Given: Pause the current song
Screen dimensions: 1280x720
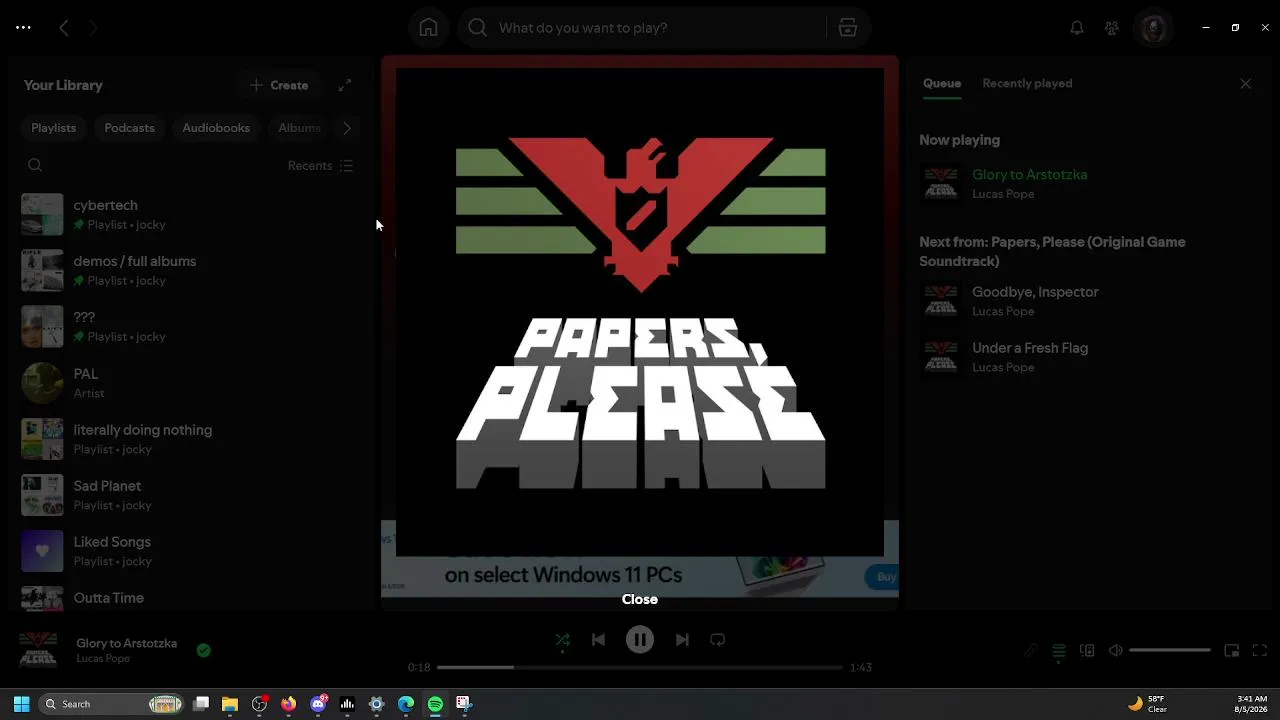Looking at the screenshot, I should coord(640,640).
